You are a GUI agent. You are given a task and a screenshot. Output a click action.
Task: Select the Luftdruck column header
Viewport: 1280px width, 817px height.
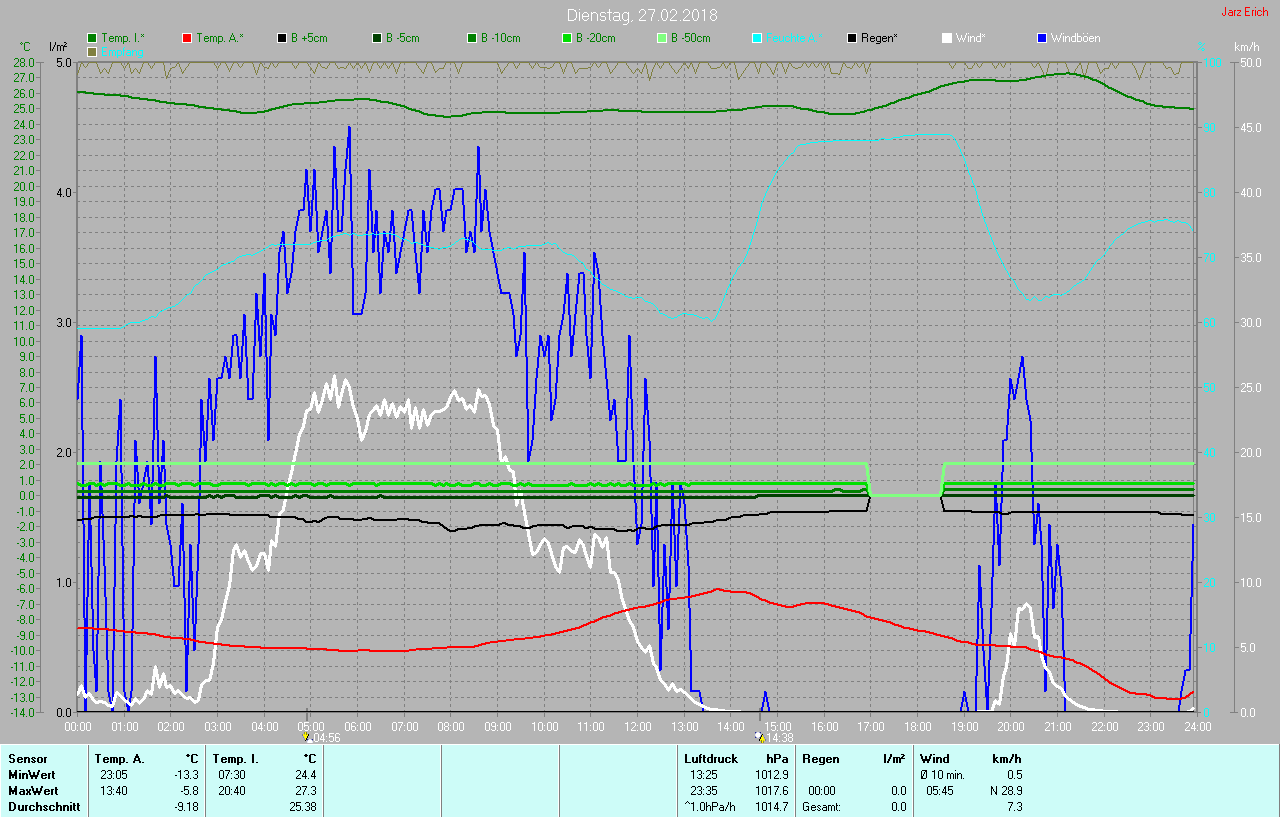pyautogui.click(x=710, y=759)
